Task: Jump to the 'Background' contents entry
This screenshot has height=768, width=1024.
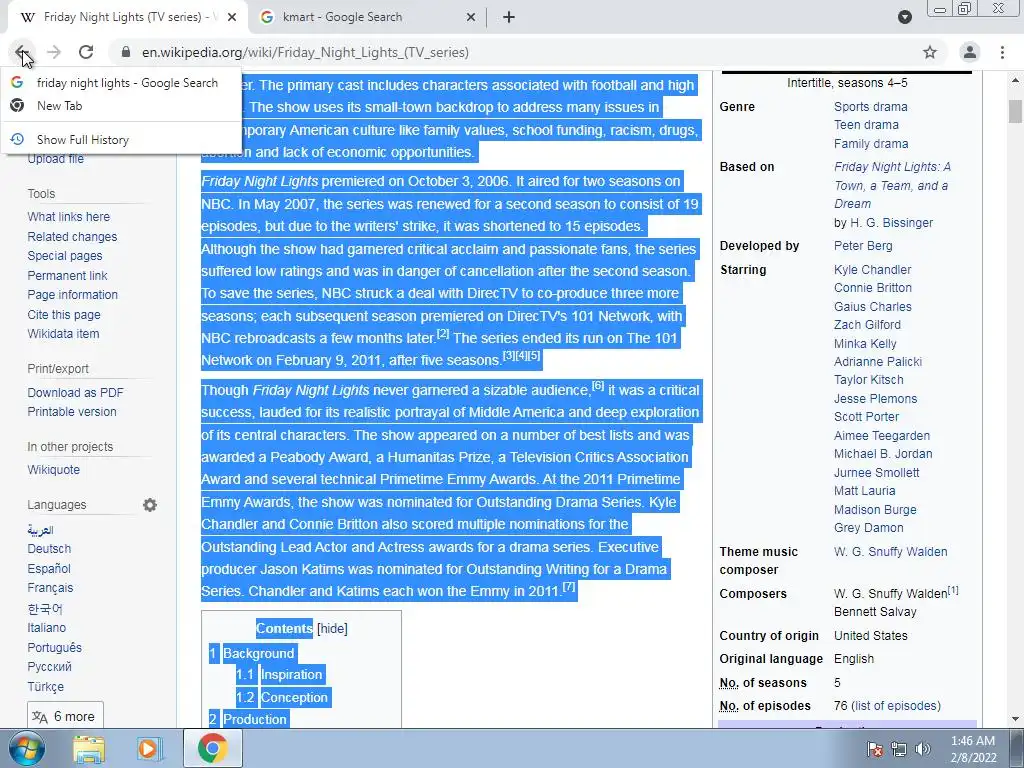Action: (259, 653)
